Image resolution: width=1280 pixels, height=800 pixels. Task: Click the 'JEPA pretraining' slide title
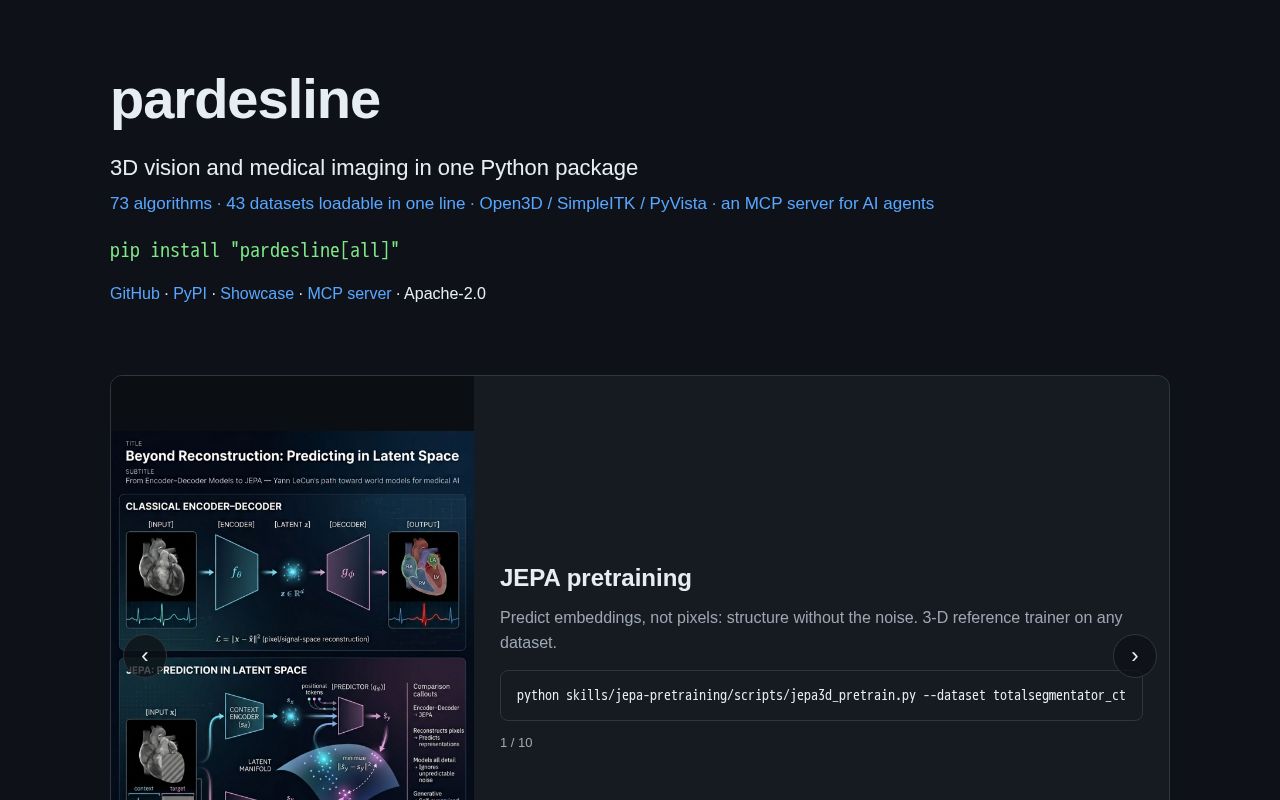[596, 578]
